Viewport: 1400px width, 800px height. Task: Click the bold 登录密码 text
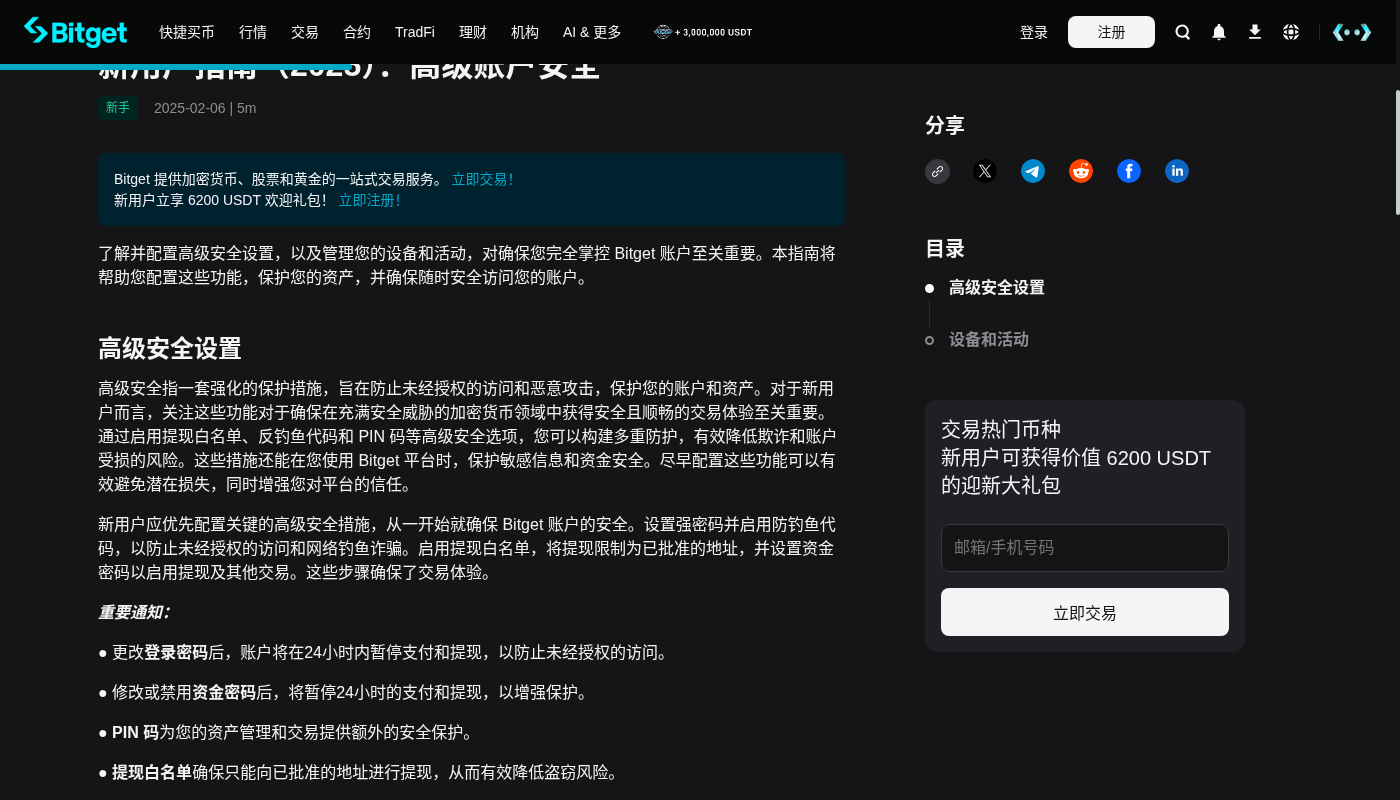pyautogui.click(x=176, y=653)
